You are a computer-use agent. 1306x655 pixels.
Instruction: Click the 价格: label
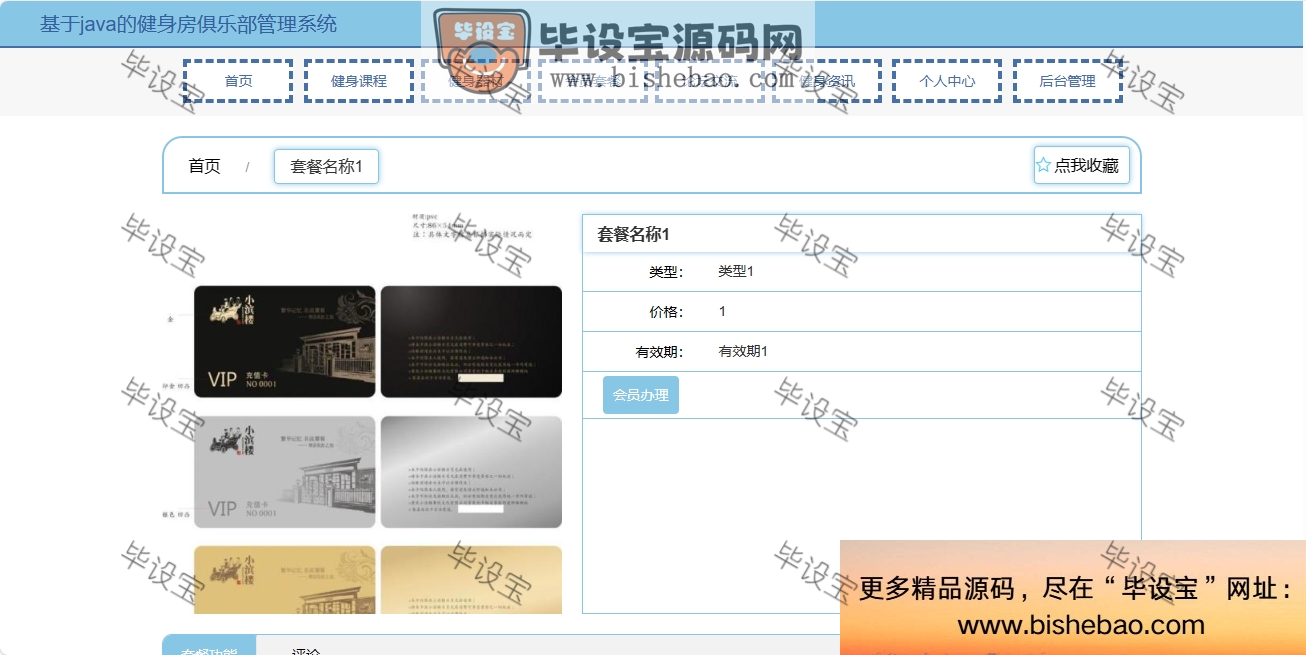pos(666,312)
